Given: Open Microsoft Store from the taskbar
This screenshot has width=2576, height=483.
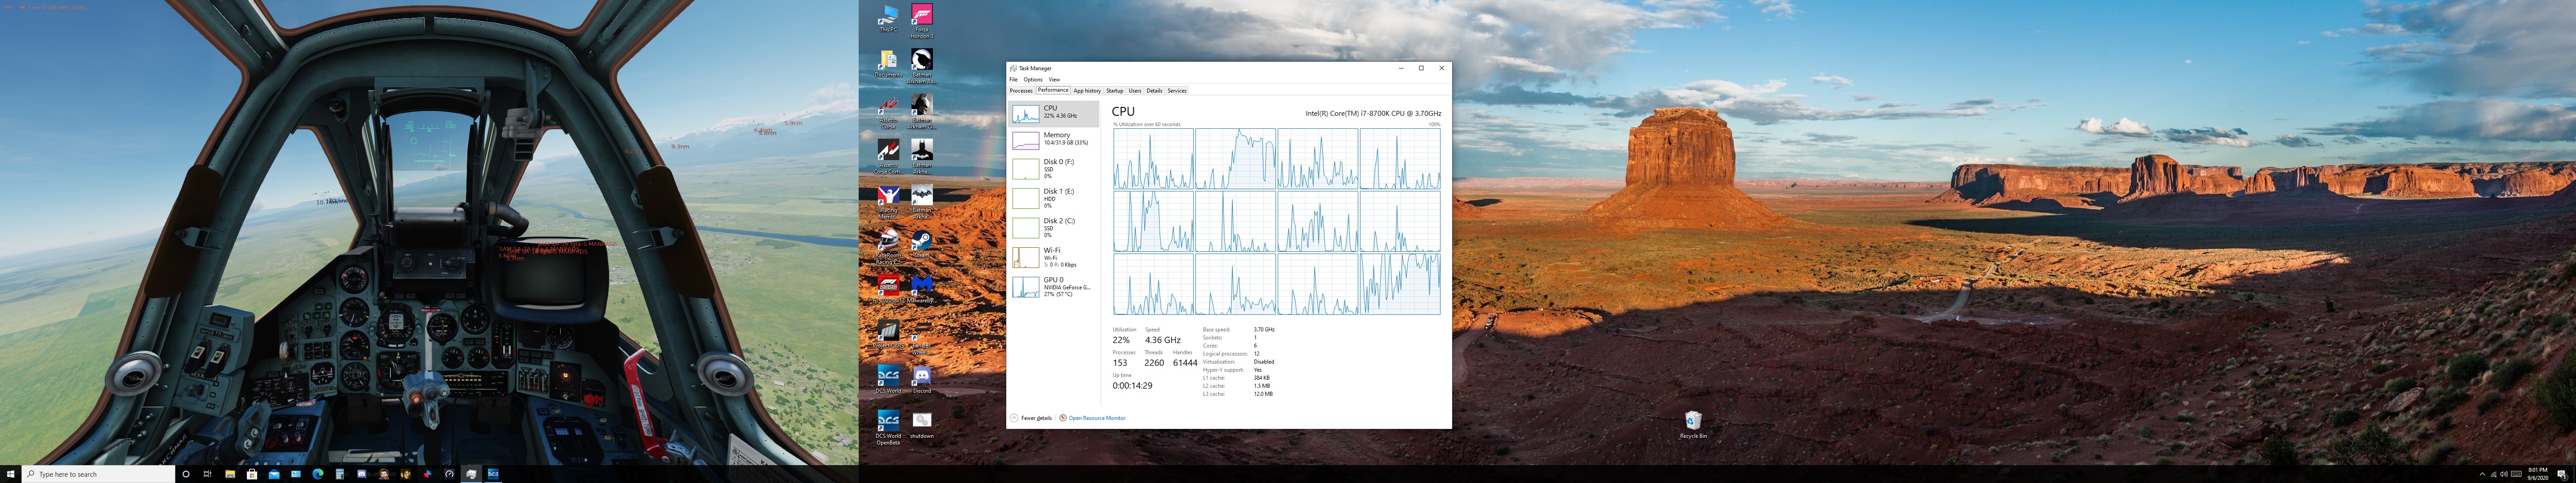Looking at the screenshot, I should [x=252, y=474].
